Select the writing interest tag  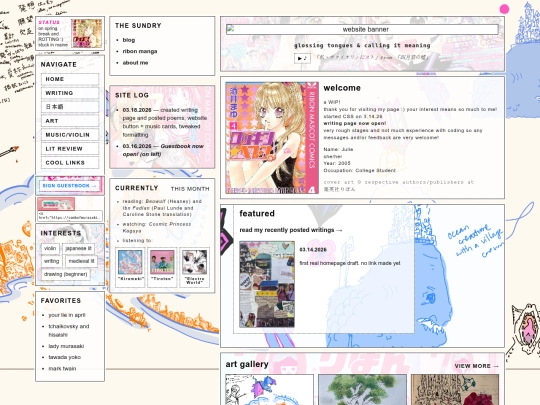click(52, 261)
